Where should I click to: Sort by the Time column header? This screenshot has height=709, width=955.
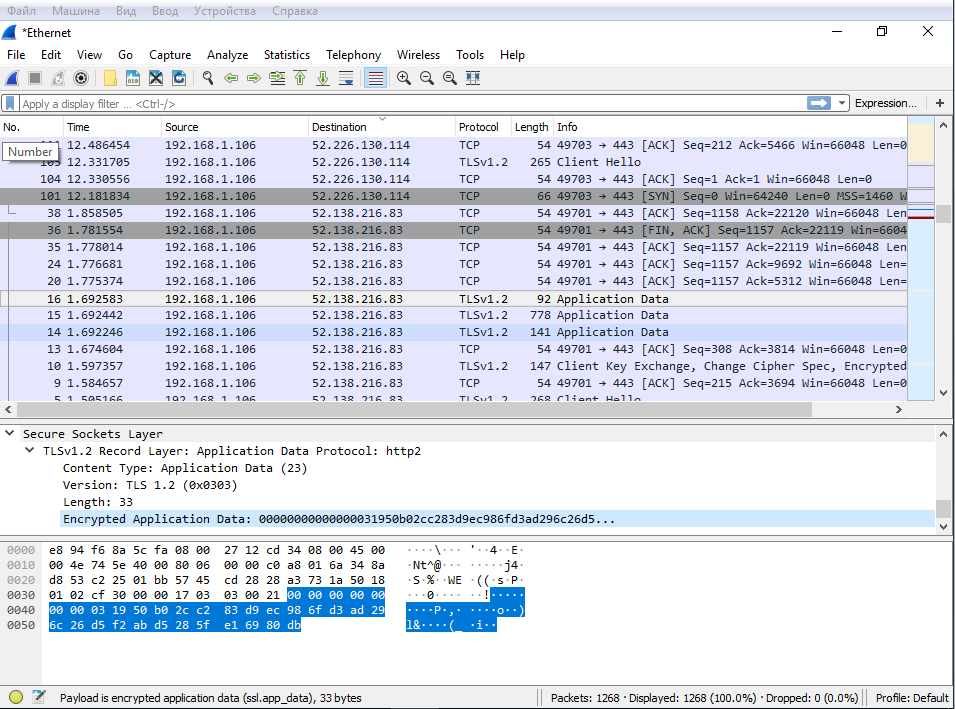tap(113, 127)
